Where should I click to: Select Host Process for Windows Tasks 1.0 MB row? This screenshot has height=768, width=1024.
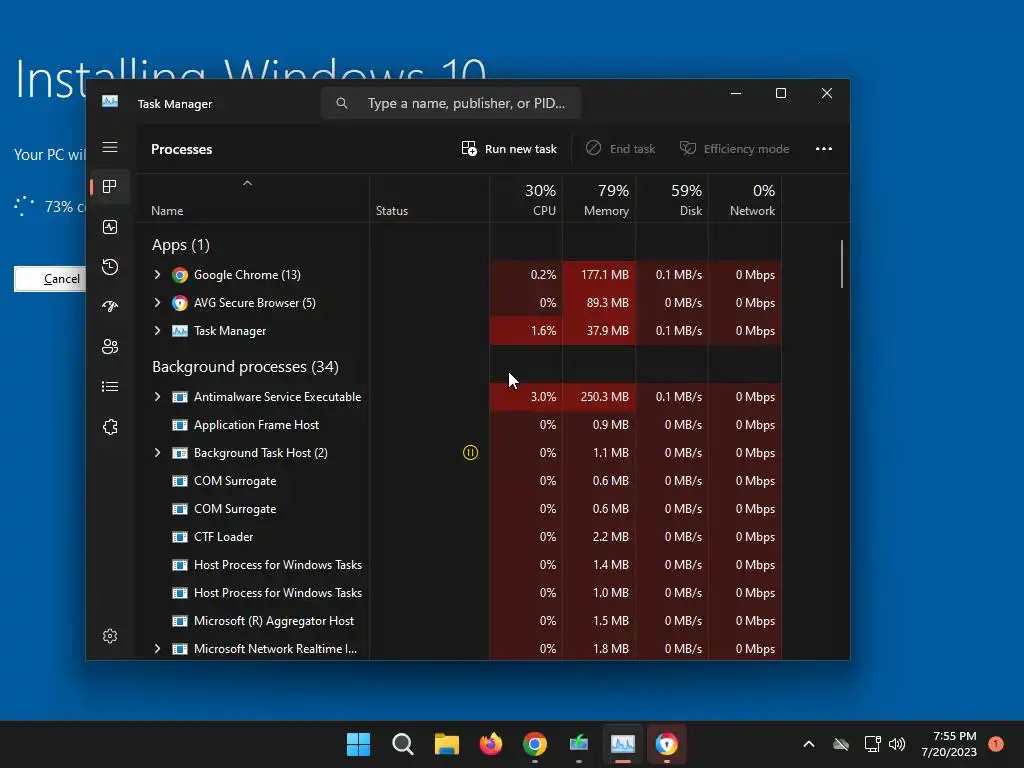click(x=459, y=593)
